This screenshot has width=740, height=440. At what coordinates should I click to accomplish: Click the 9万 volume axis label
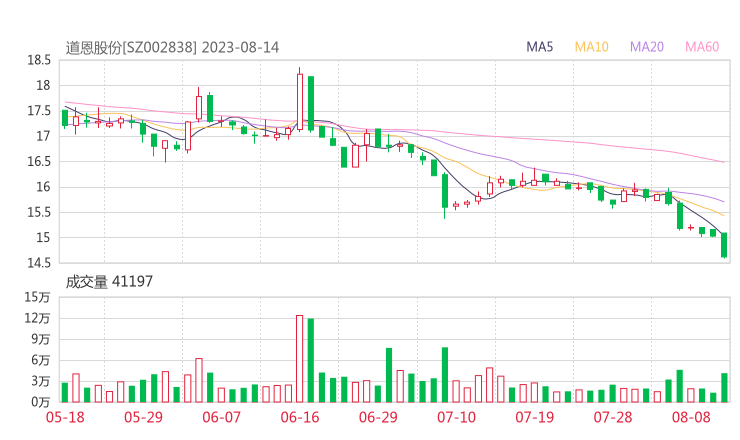coord(41,339)
